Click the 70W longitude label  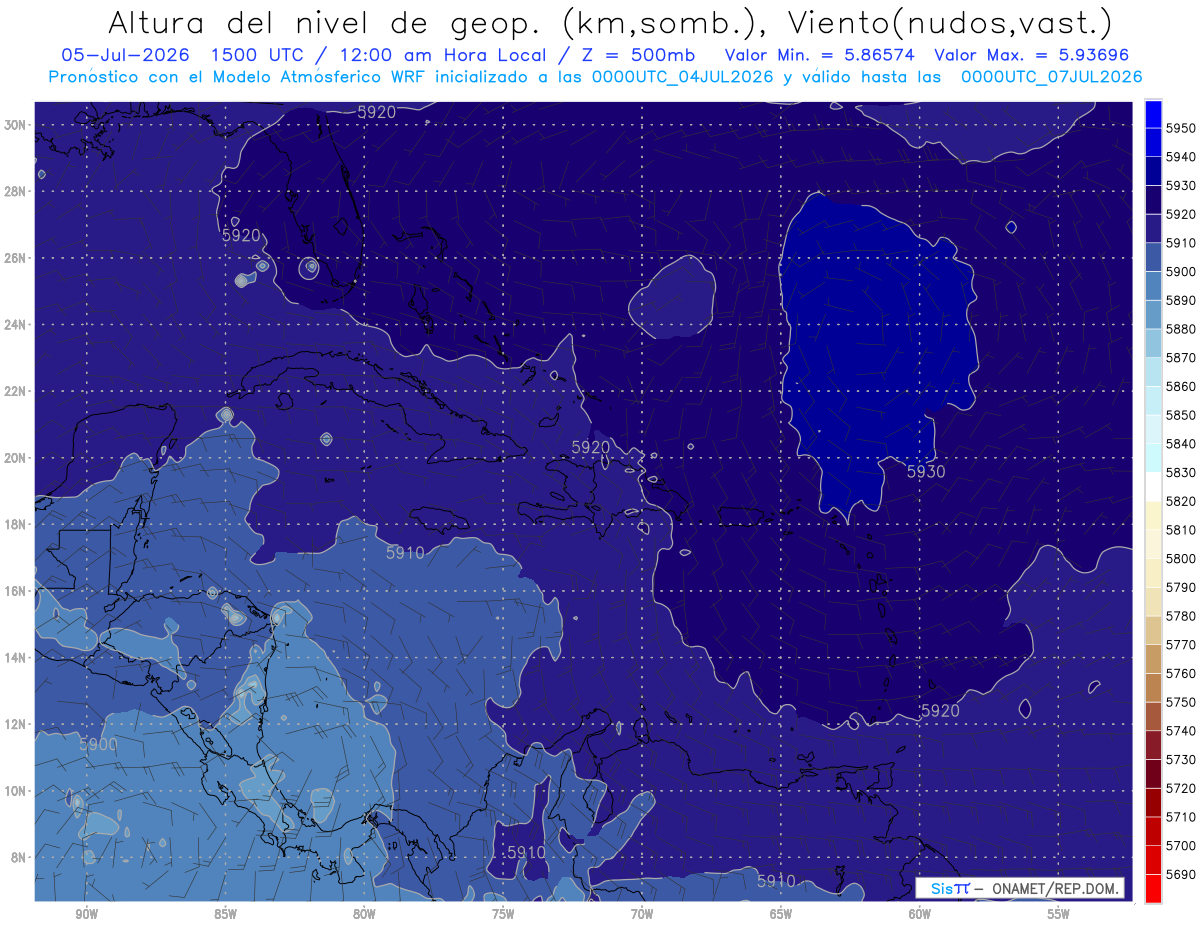(642, 915)
